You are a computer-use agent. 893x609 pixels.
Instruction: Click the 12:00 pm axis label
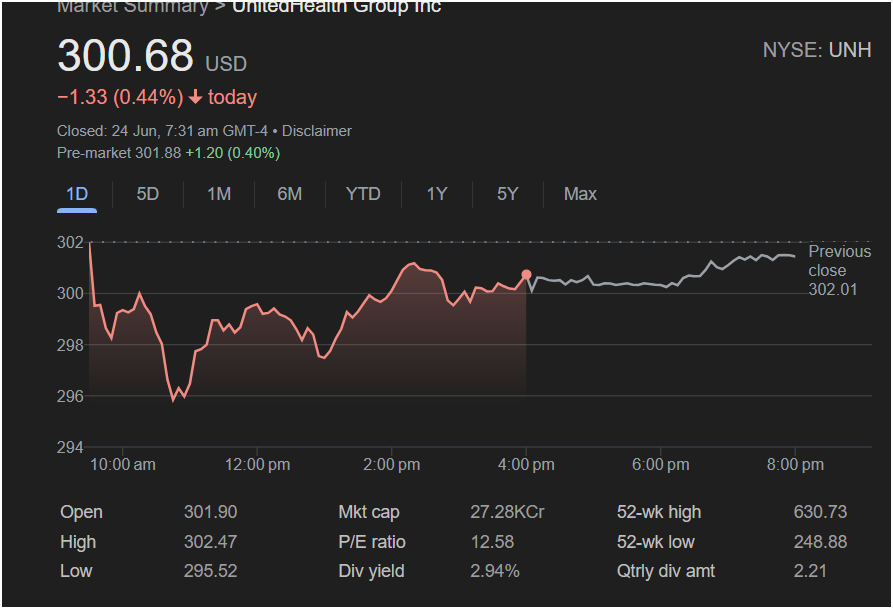[x=257, y=465]
